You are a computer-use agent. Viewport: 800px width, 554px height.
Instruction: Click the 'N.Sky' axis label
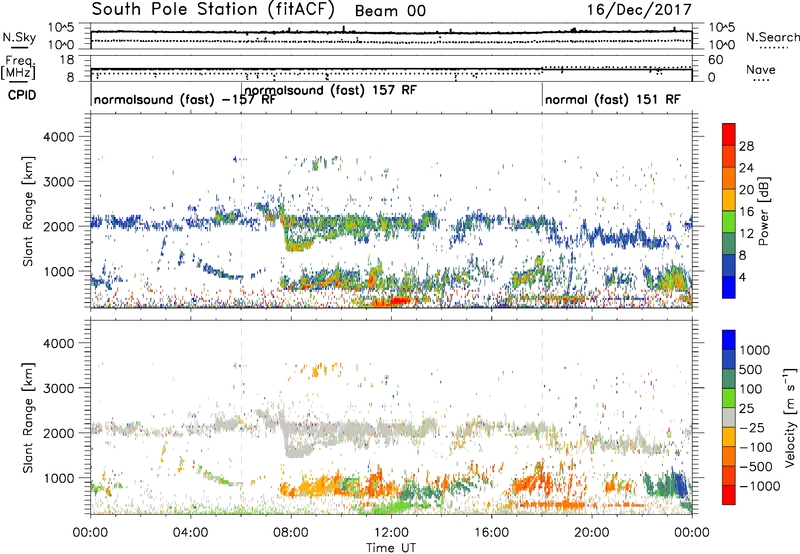tap(19, 37)
